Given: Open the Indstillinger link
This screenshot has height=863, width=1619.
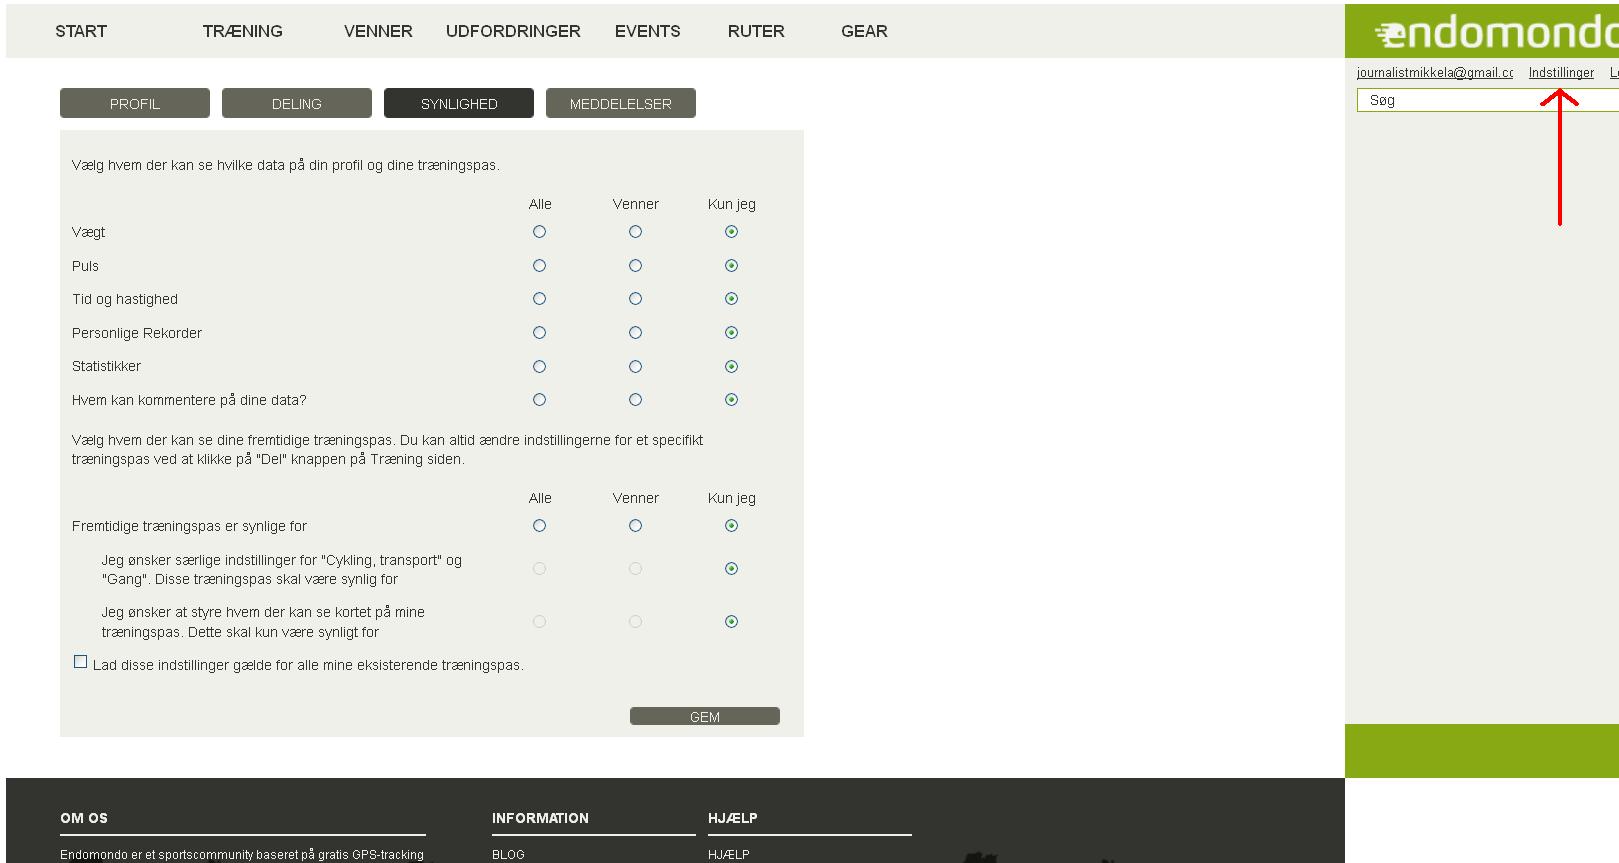Looking at the screenshot, I should tap(1561, 73).
